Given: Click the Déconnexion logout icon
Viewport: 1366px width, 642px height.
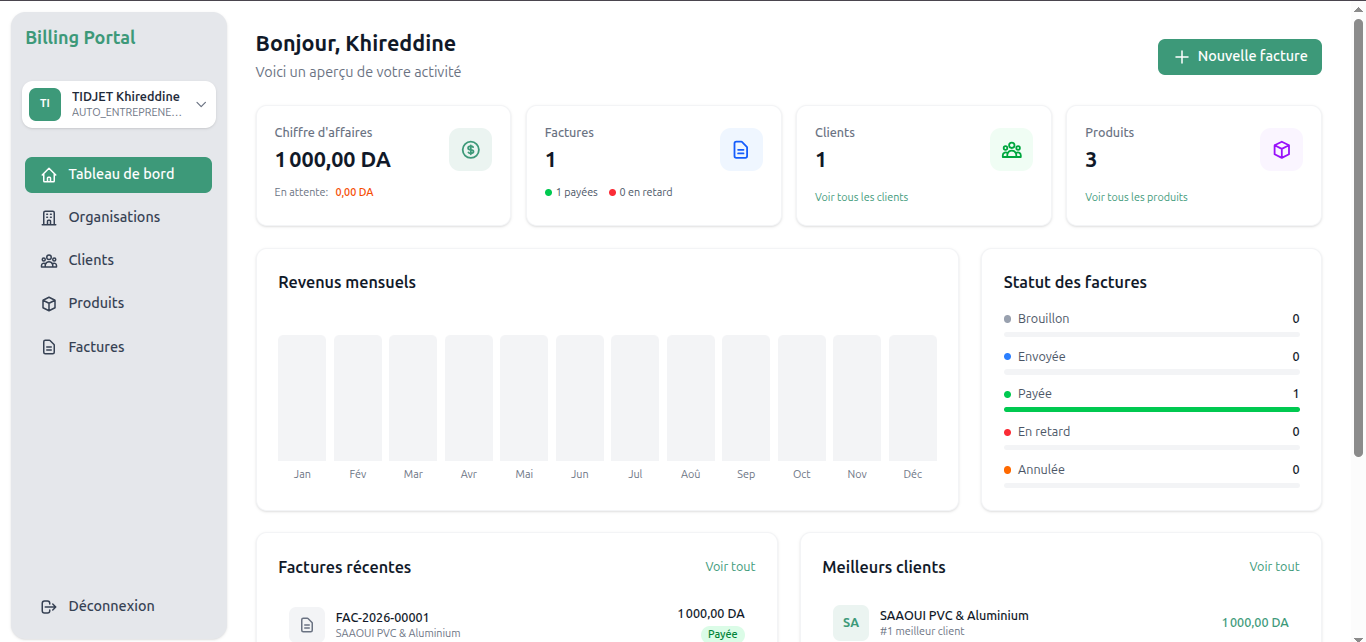Looking at the screenshot, I should (x=48, y=605).
